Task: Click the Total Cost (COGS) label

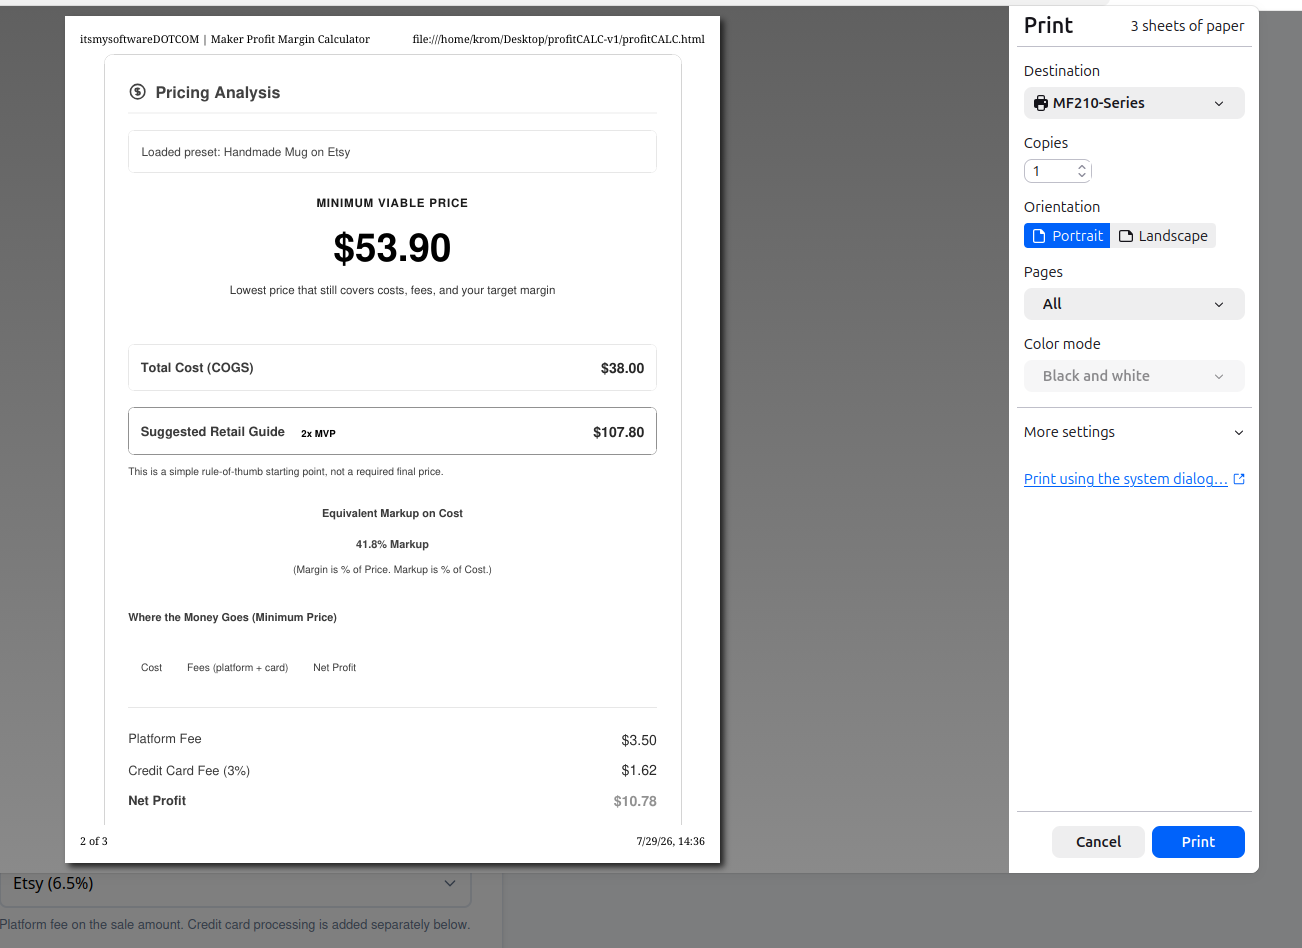Action: point(197,368)
